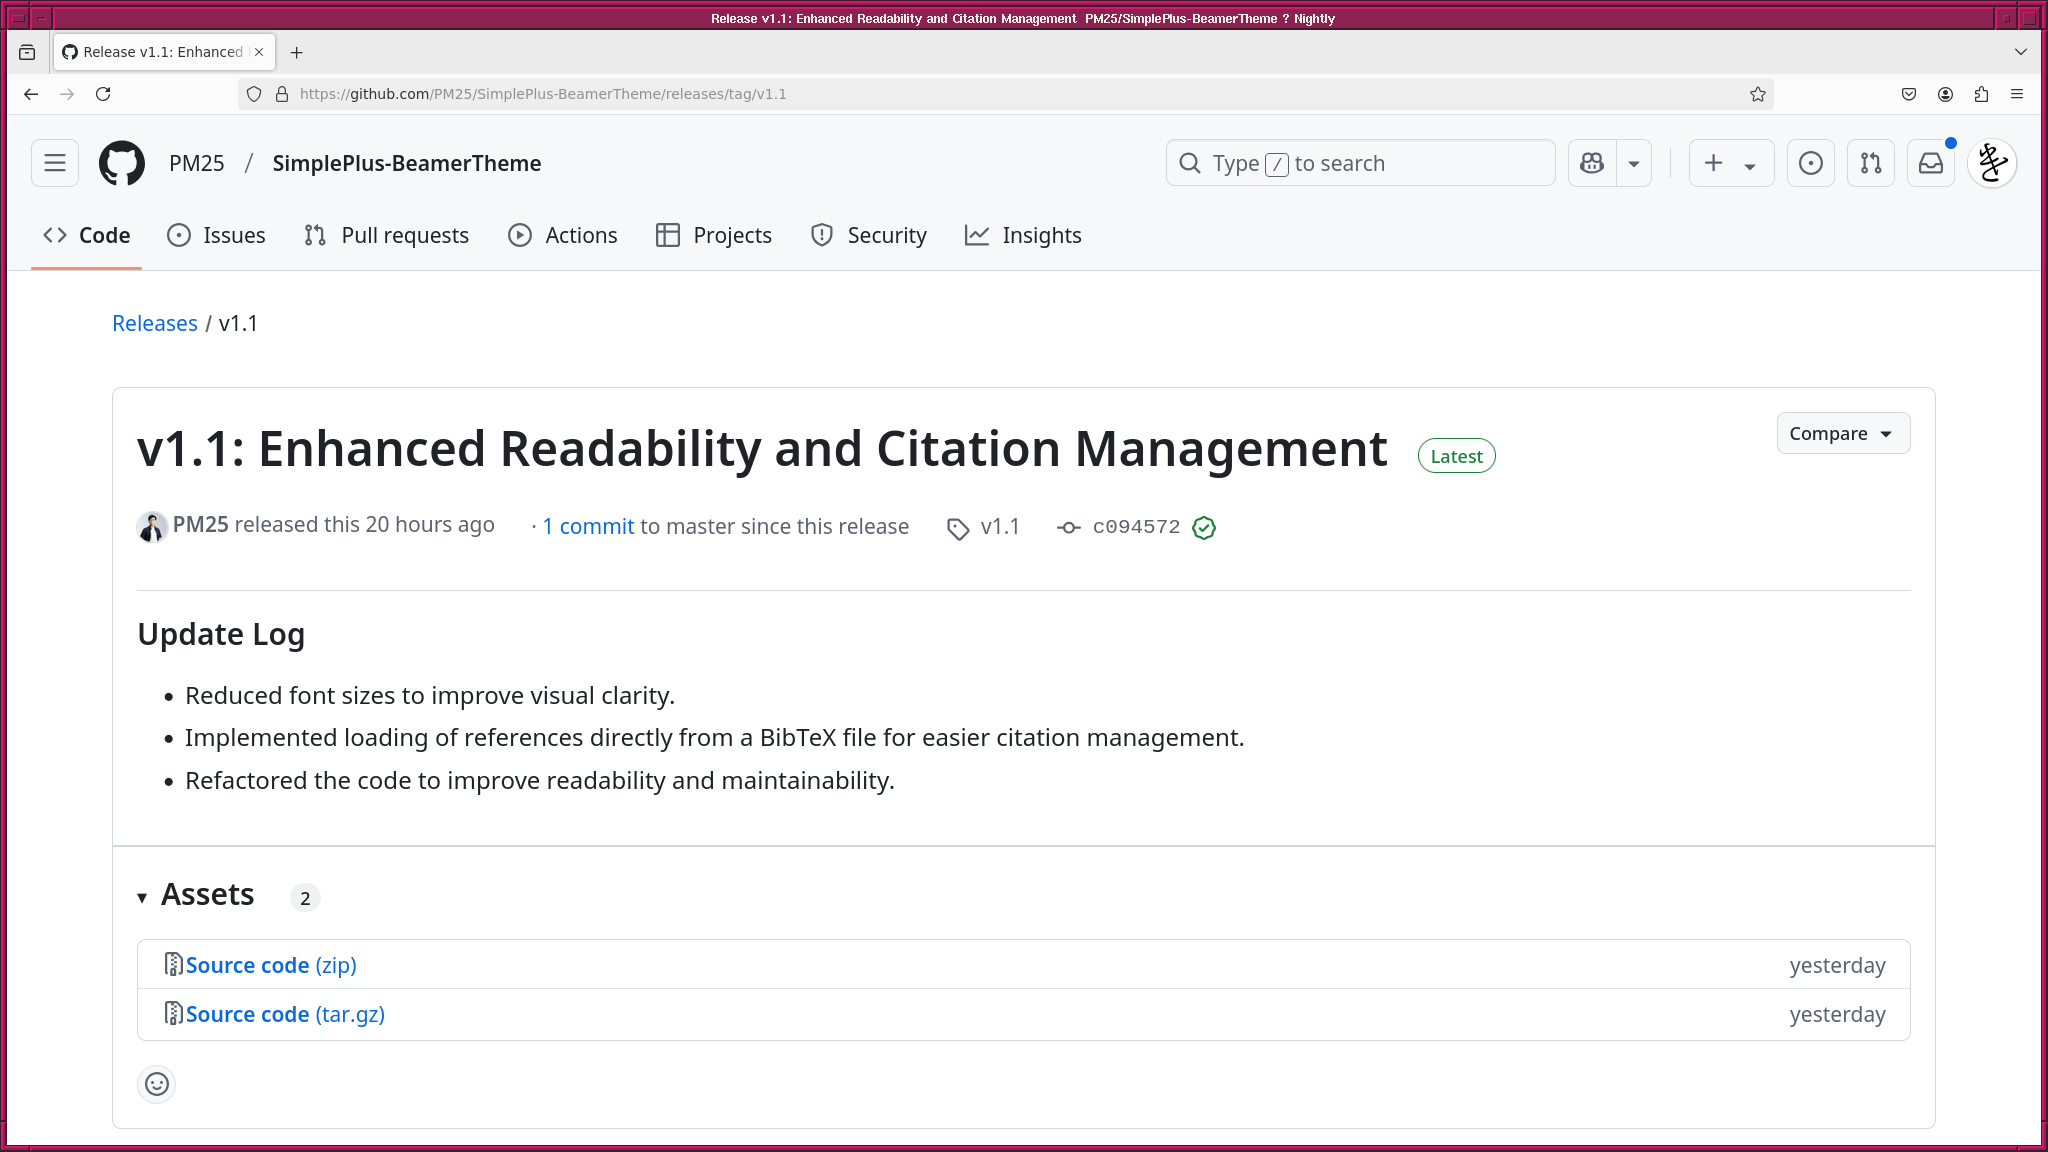Bookmark this page with the star icon
2048x1152 pixels.
1757,94
